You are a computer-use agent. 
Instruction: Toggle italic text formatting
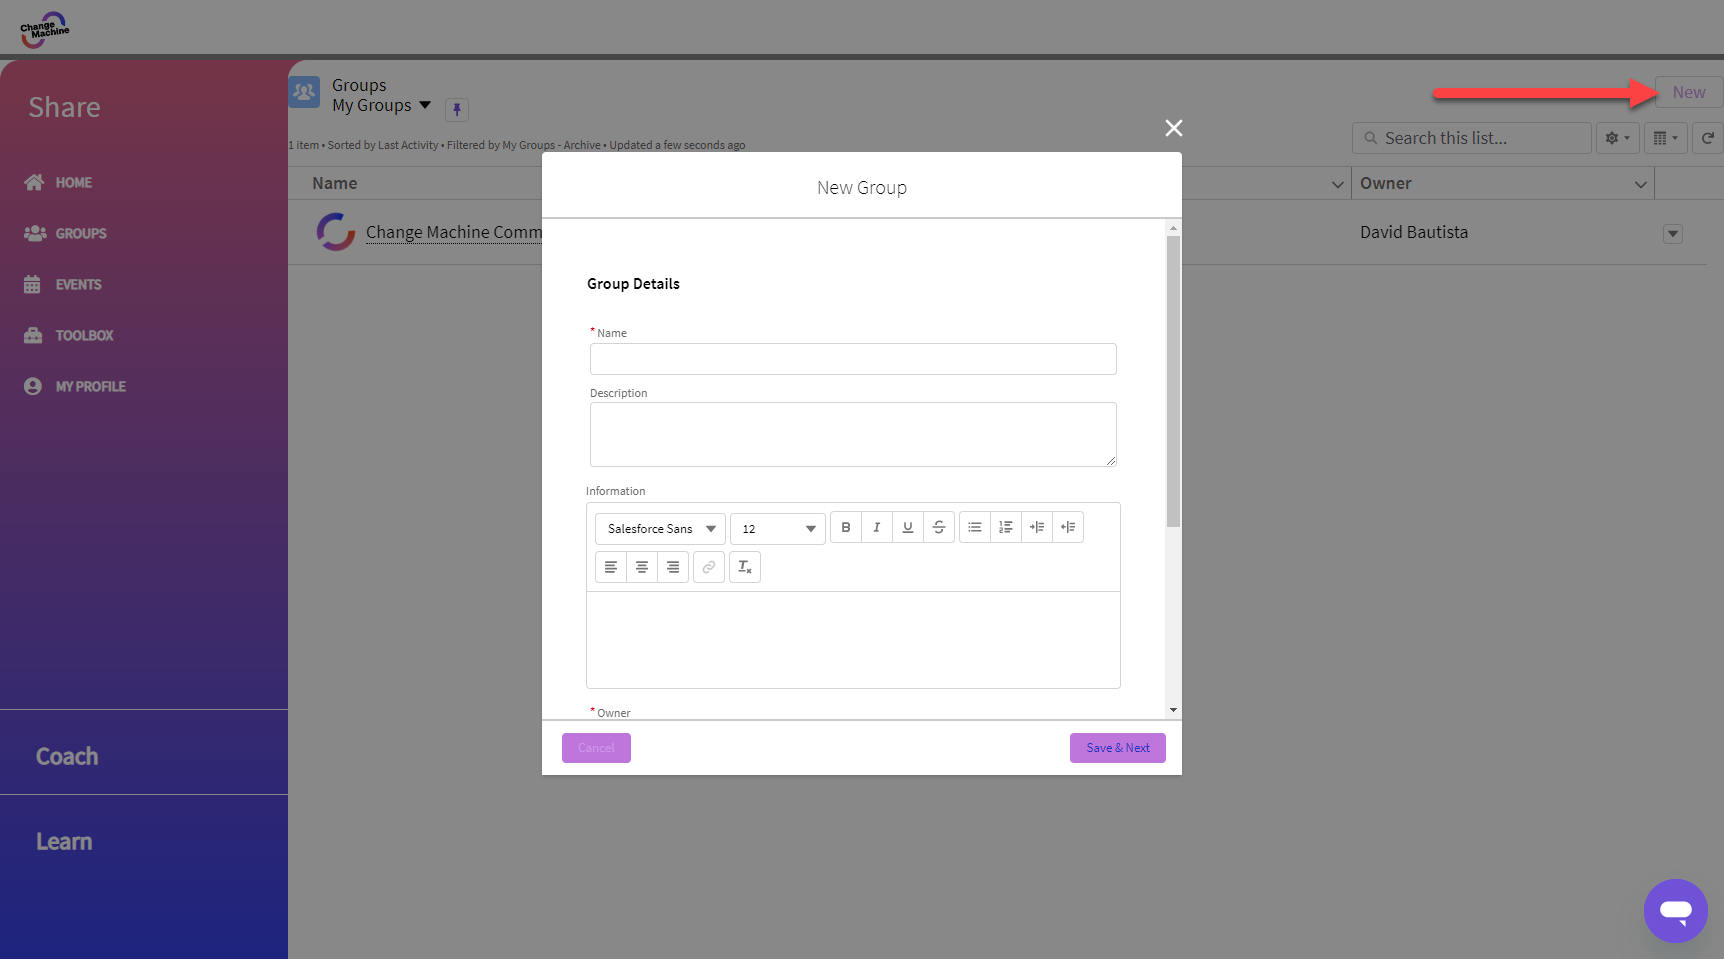click(x=877, y=528)
